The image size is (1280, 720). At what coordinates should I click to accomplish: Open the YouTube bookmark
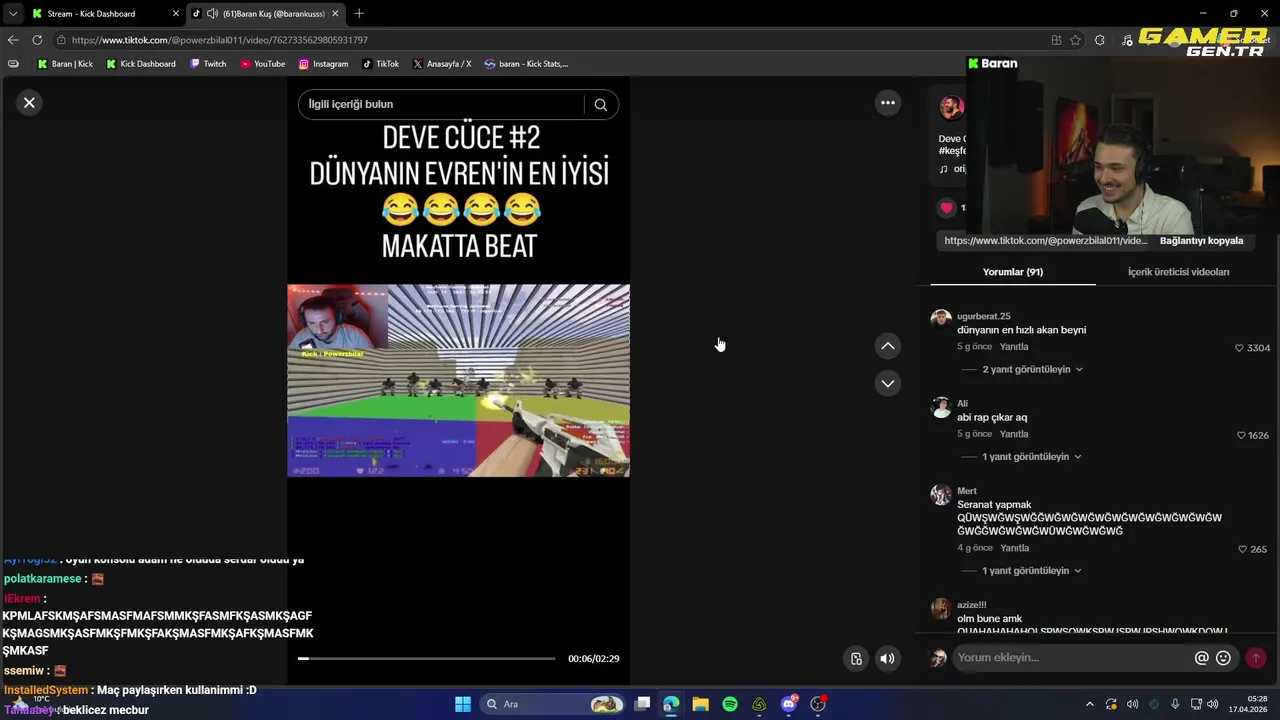tap(262, 64)
